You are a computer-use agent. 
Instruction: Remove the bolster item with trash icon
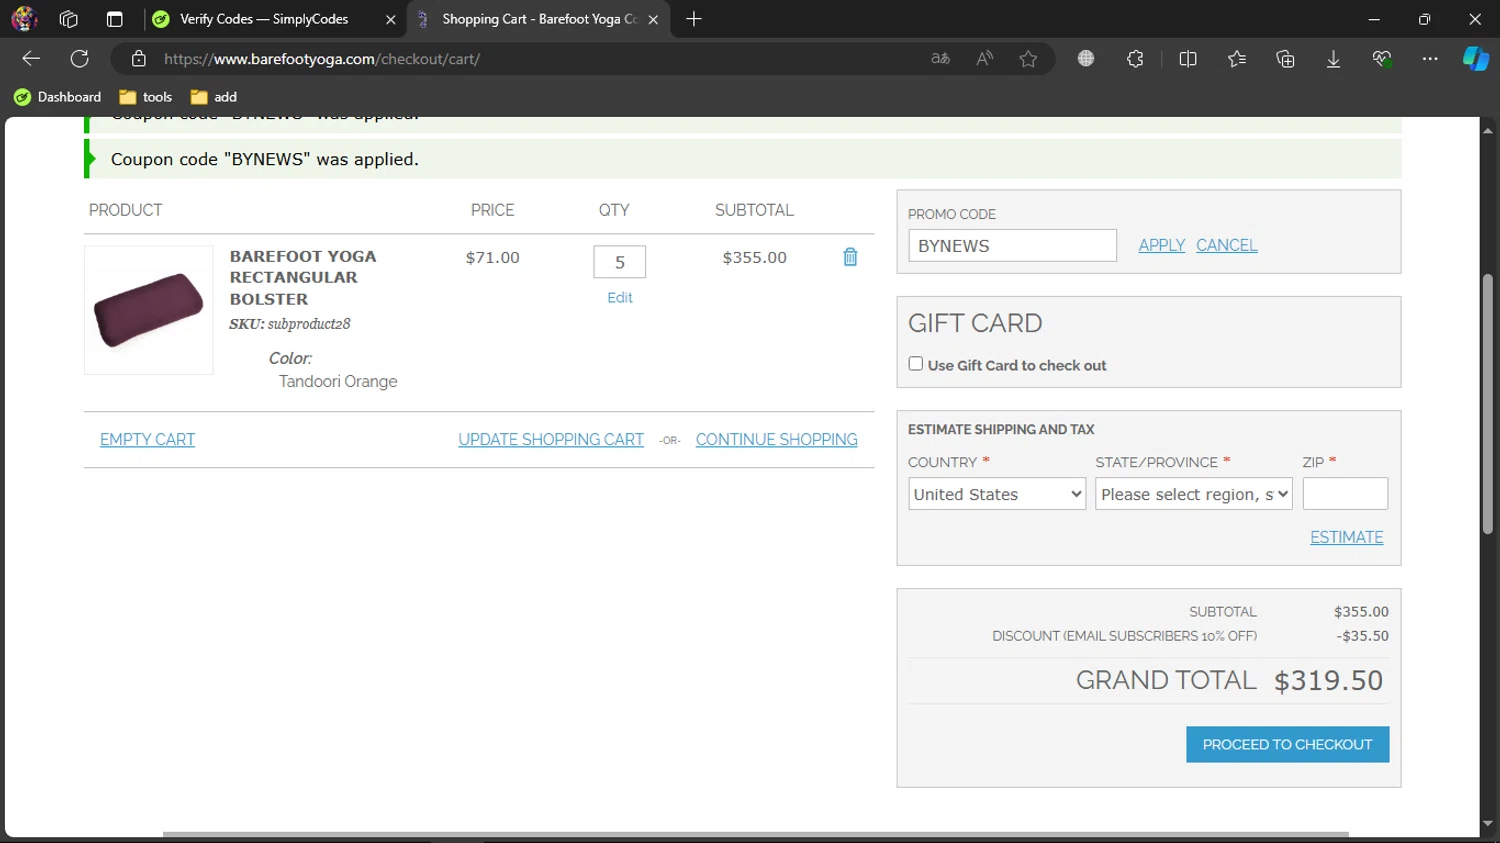point(850,257)
